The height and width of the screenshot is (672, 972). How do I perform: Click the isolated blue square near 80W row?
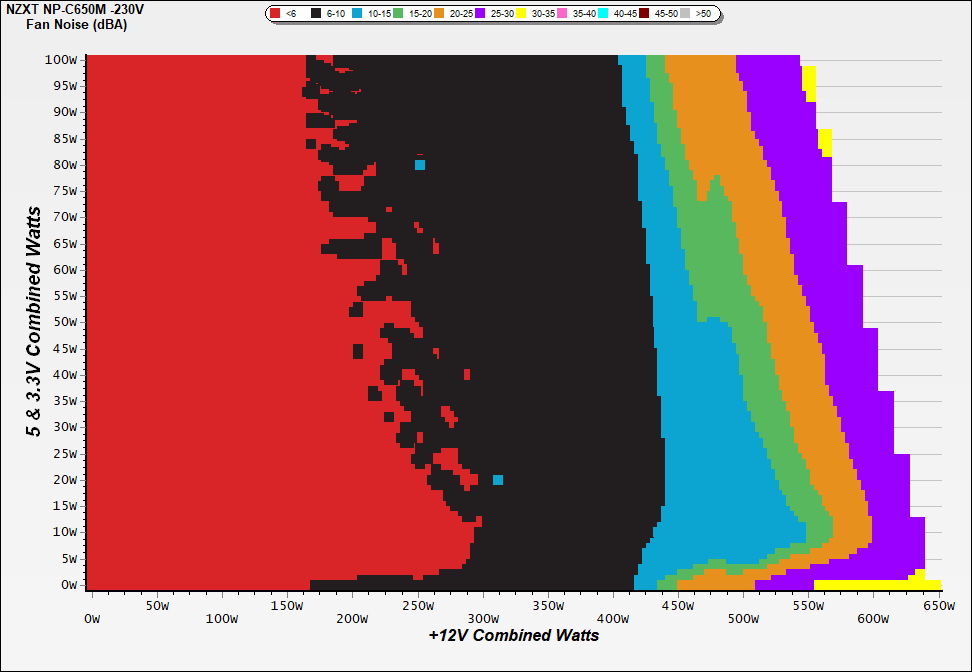(420, 165)
